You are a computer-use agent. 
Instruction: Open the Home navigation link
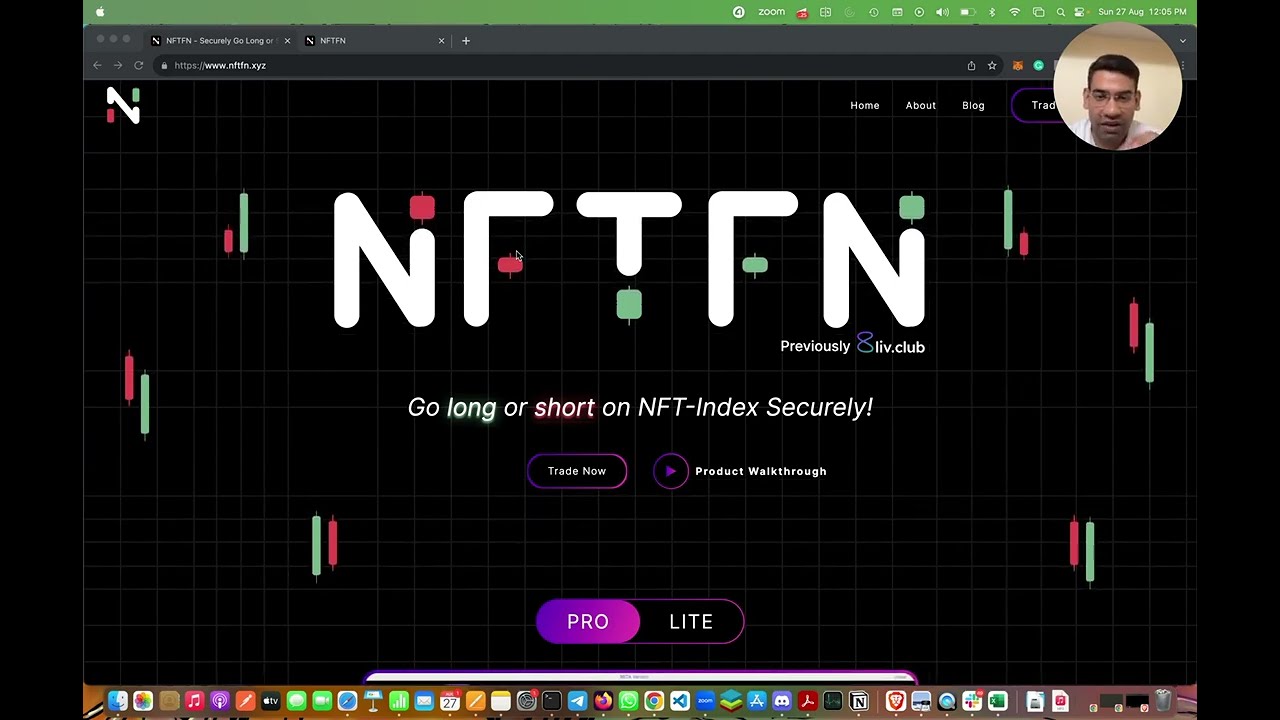point(865,105)
